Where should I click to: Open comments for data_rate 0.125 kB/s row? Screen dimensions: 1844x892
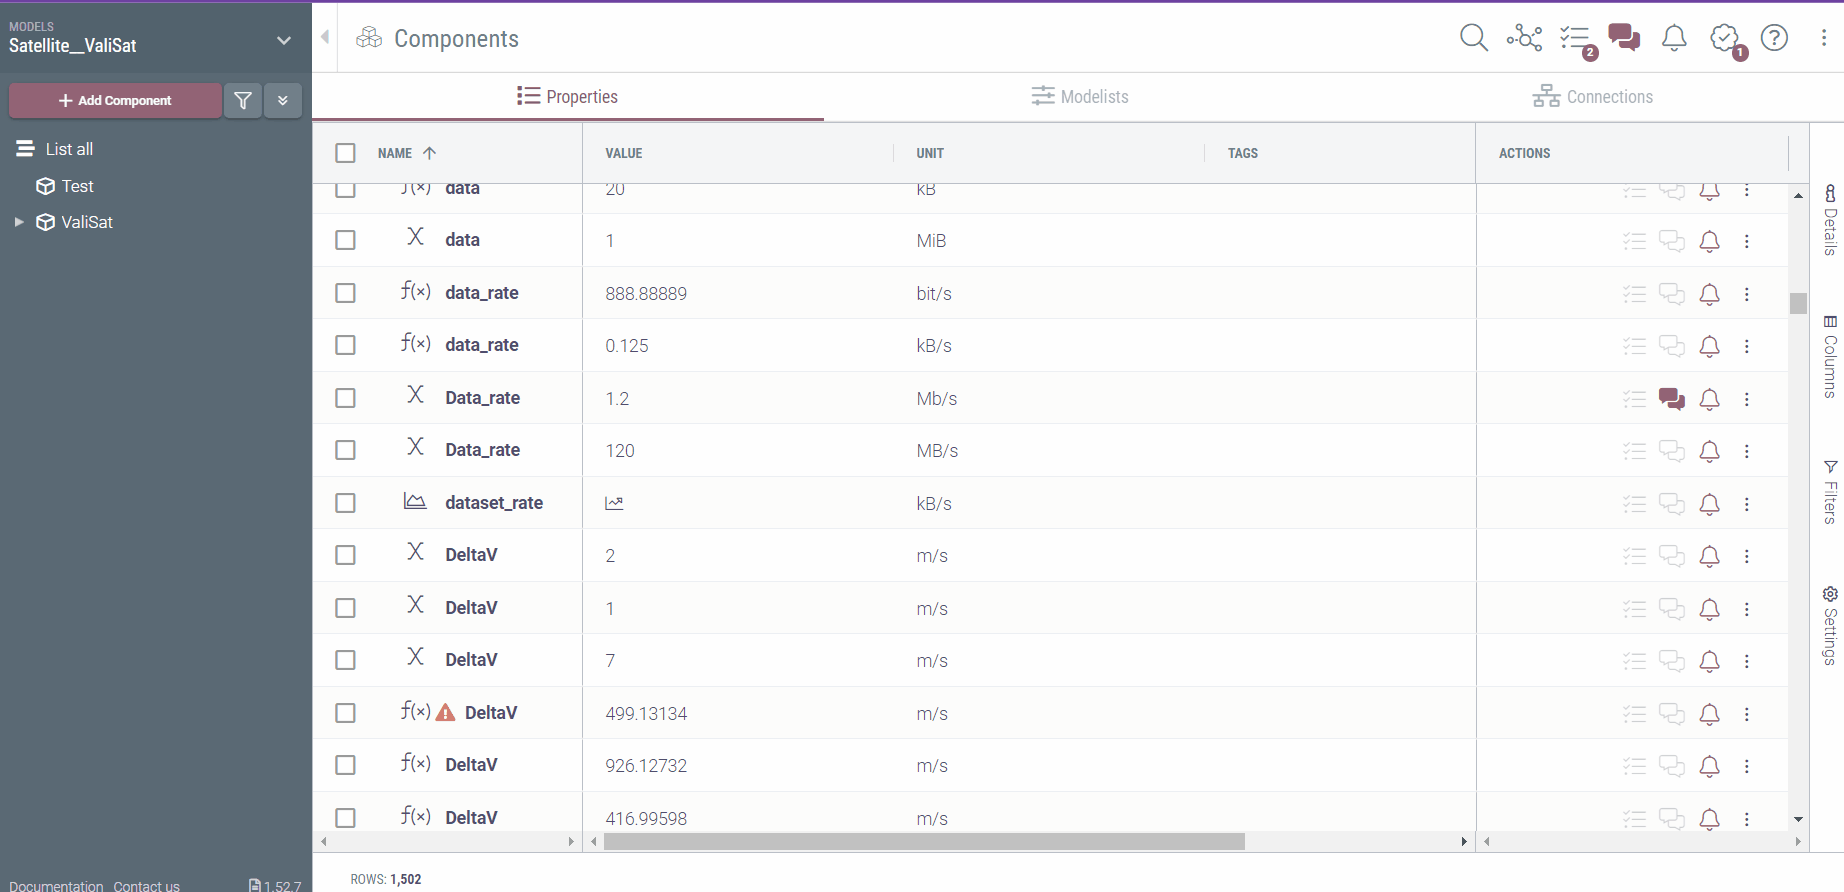point(1671,346)
